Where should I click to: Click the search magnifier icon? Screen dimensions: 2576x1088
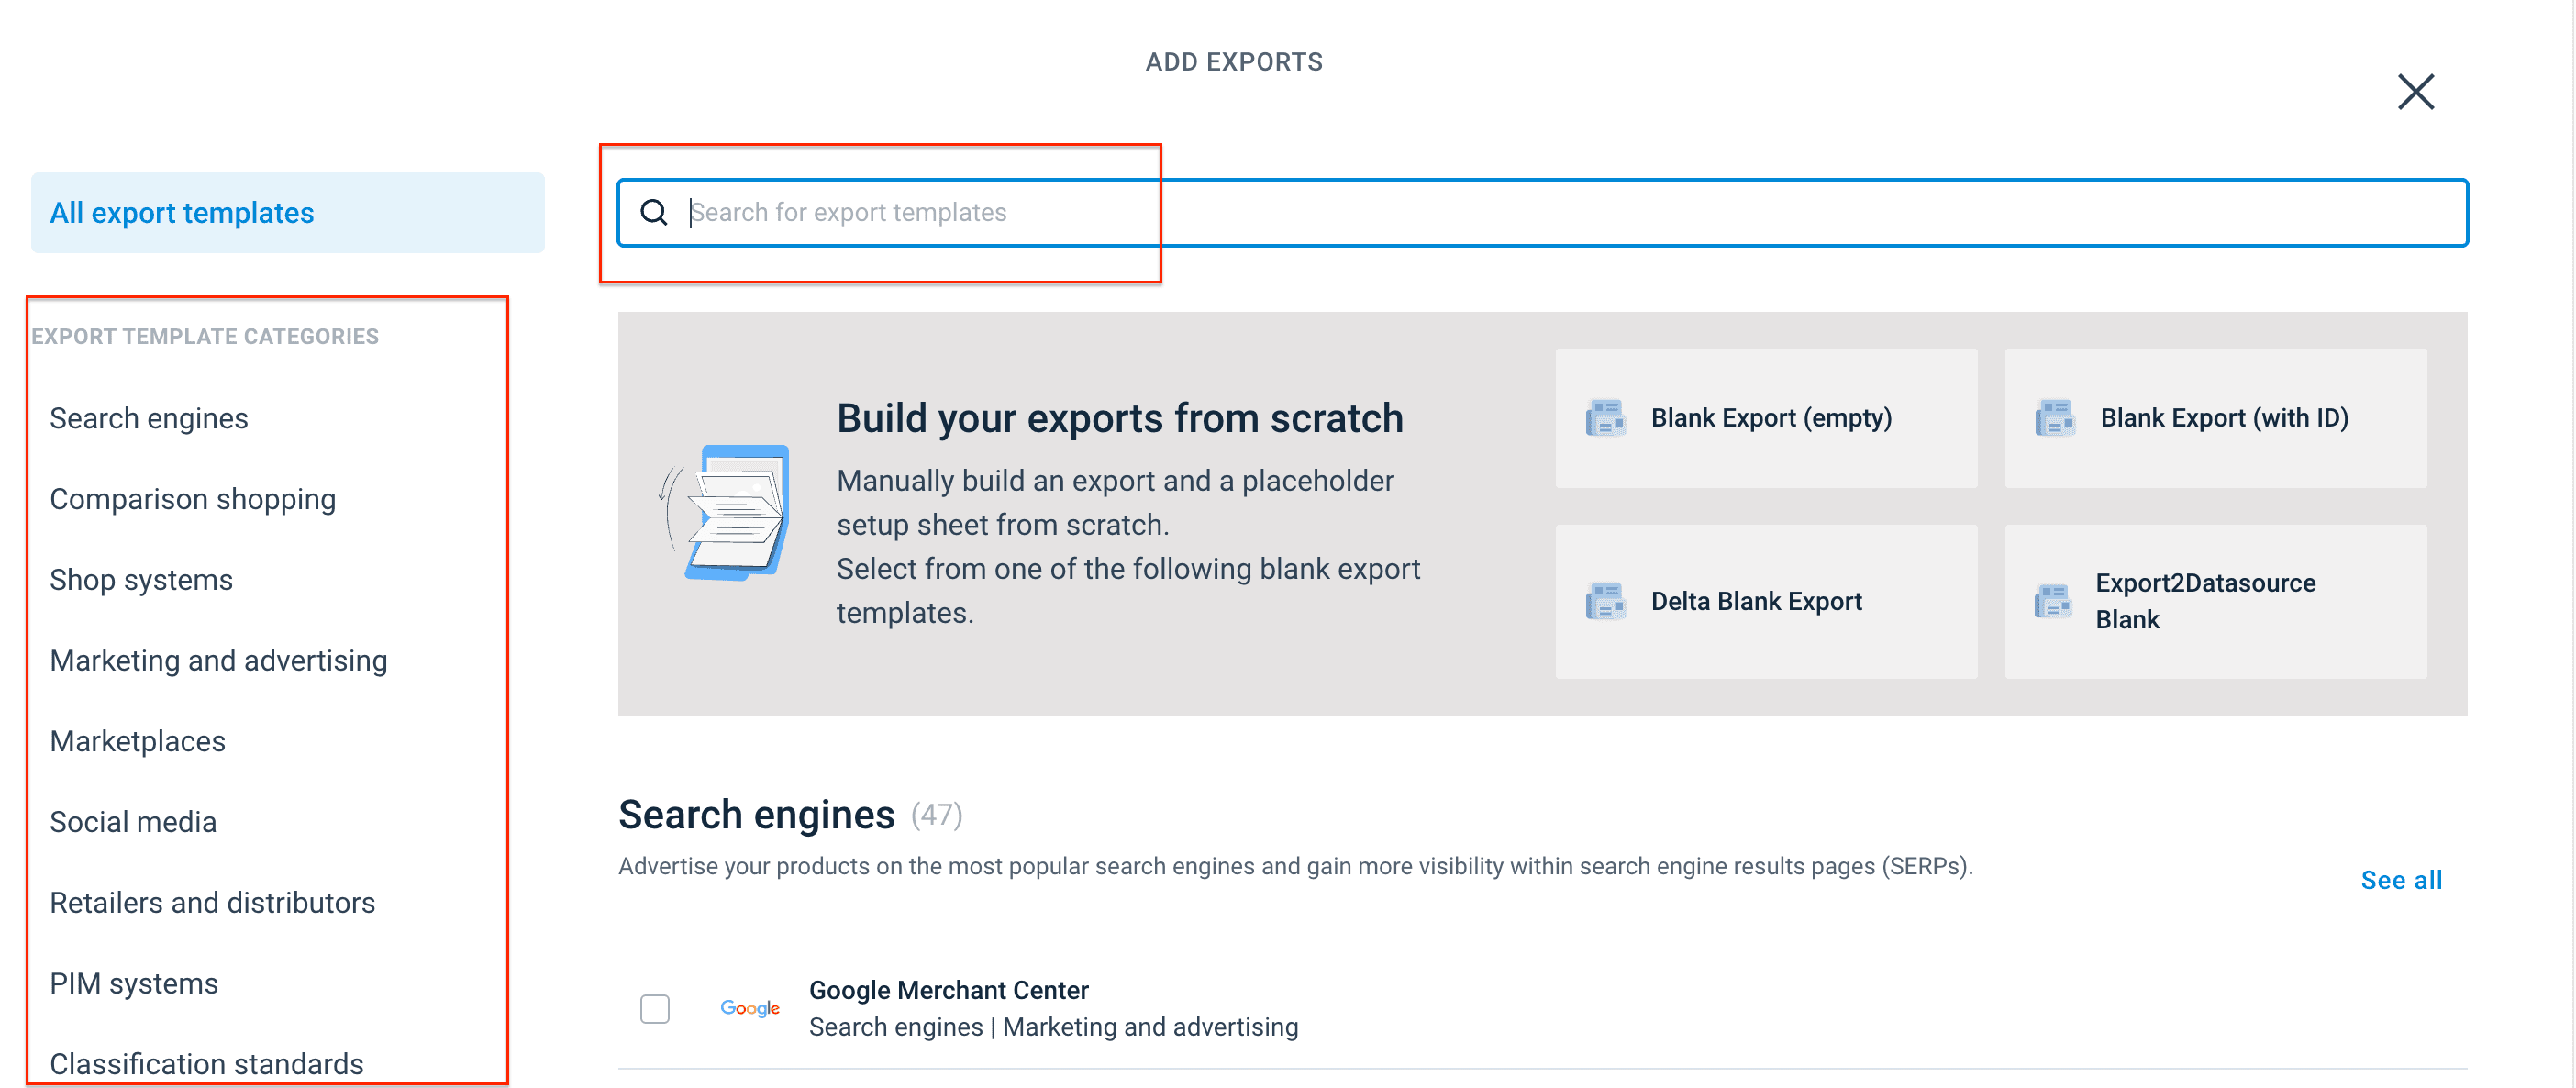click(x=654, y=212)
